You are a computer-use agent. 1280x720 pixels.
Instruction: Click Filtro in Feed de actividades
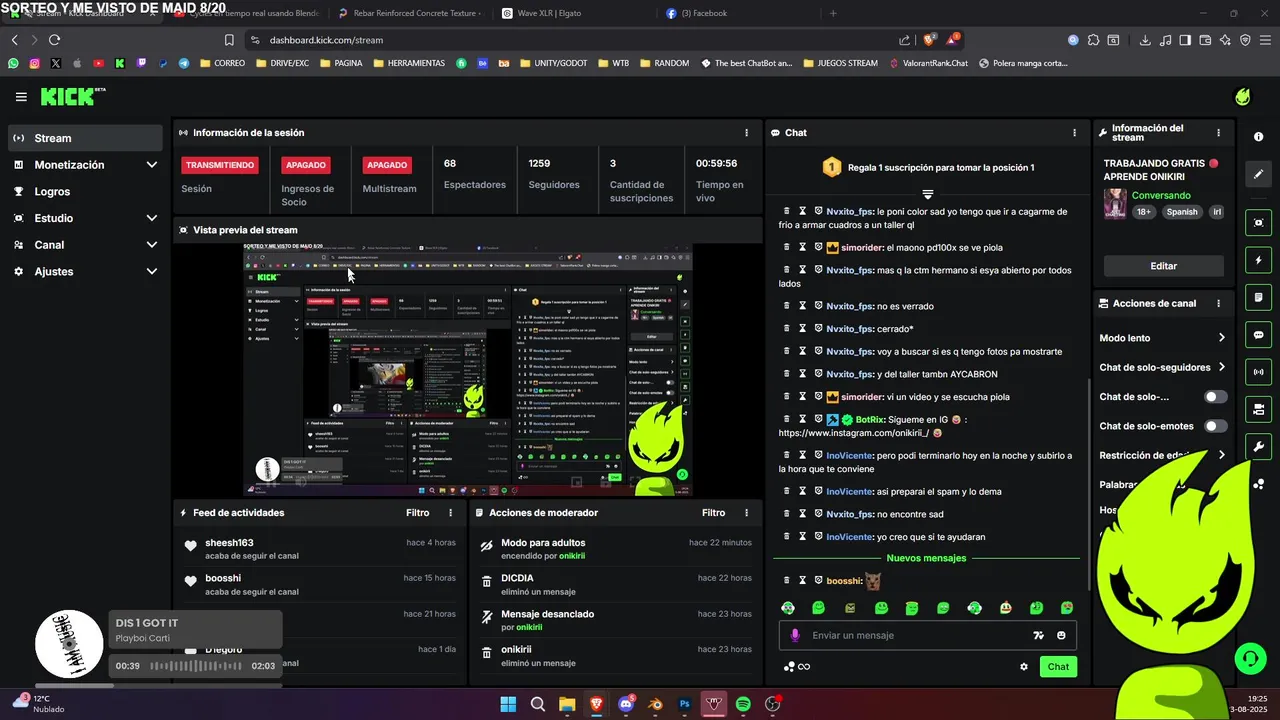click(418, 513)
